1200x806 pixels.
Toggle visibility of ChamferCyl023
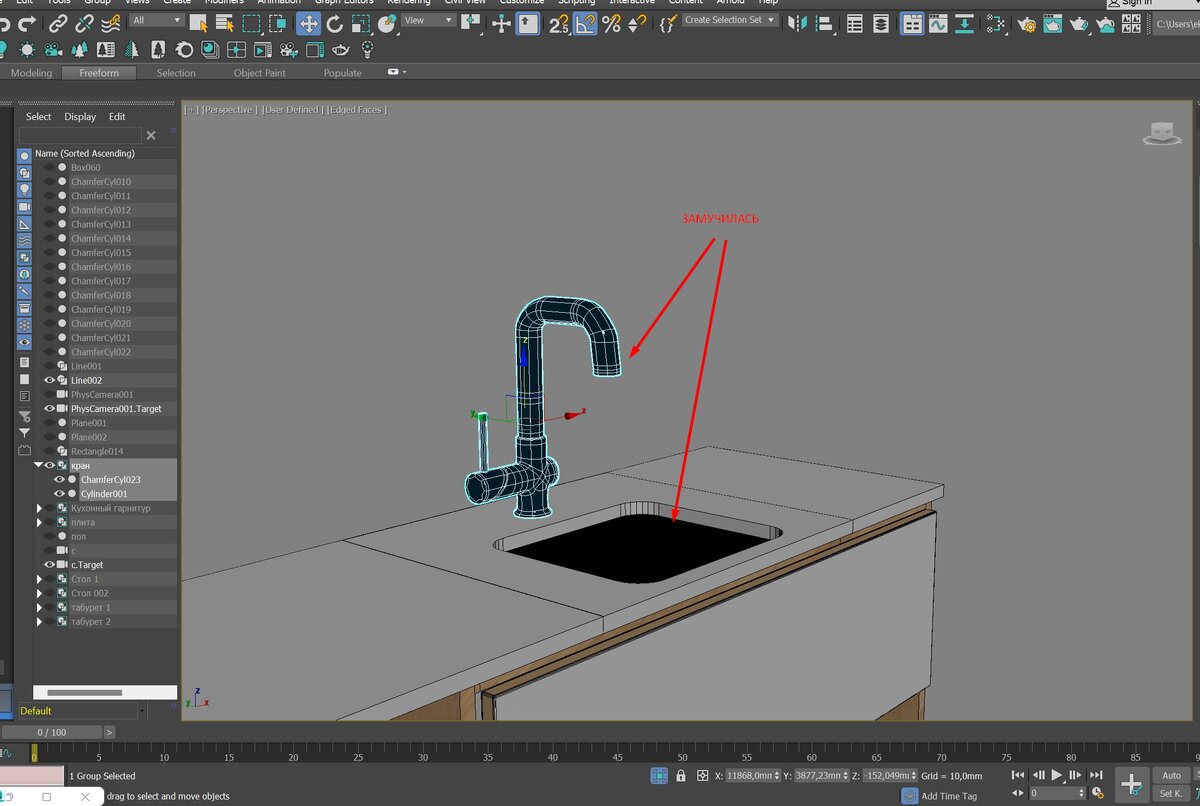pyautogui.click(x=59, y=480)
